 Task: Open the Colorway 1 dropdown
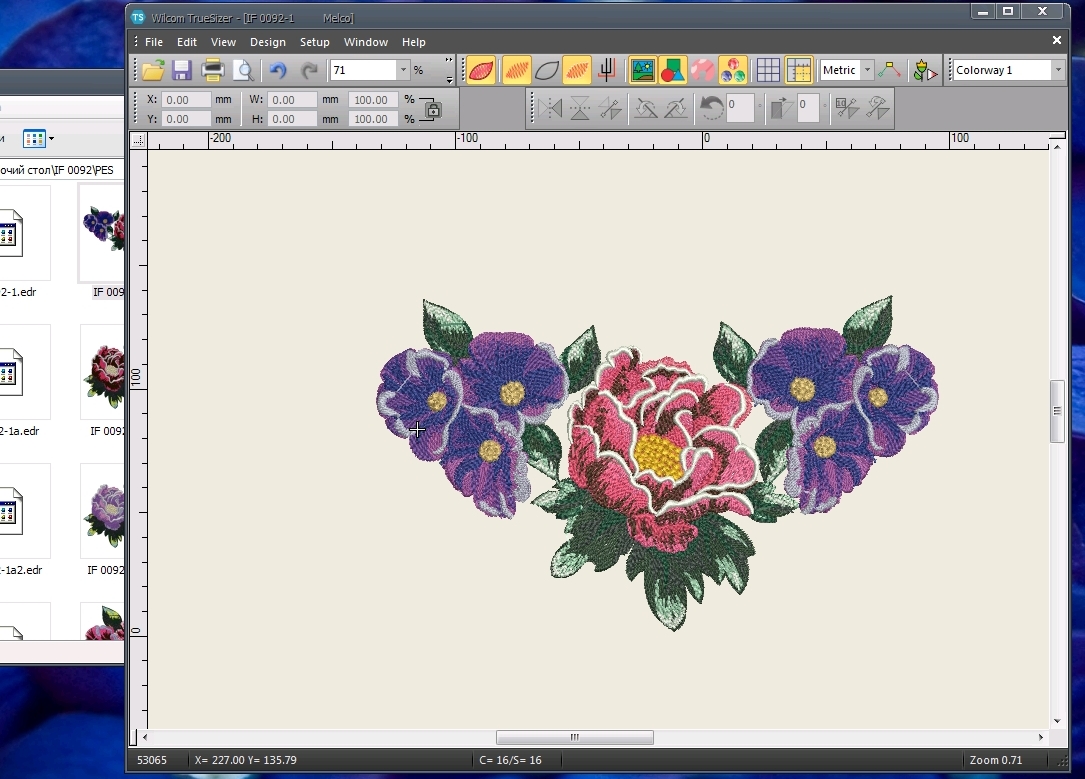click(x=1058, y=70)
